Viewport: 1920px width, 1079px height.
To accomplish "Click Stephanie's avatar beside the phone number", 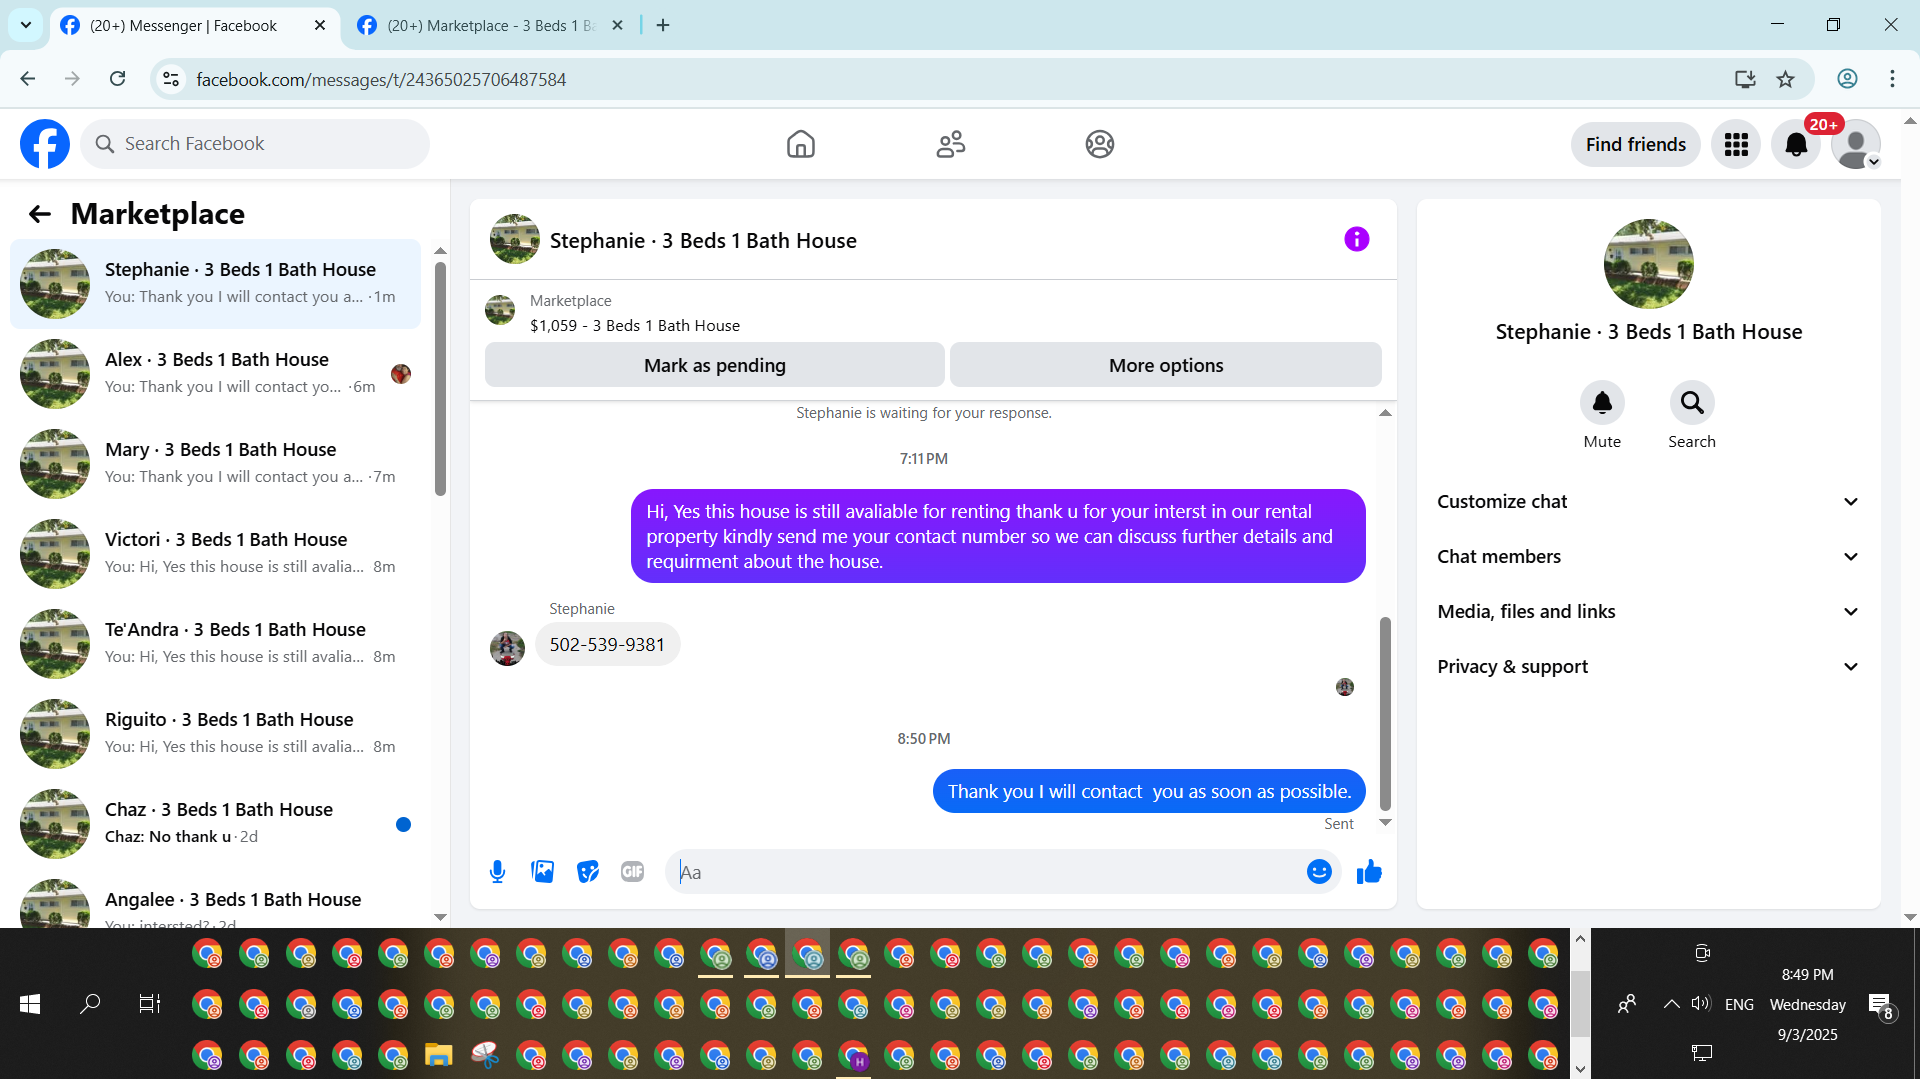I will pos(507,648).
